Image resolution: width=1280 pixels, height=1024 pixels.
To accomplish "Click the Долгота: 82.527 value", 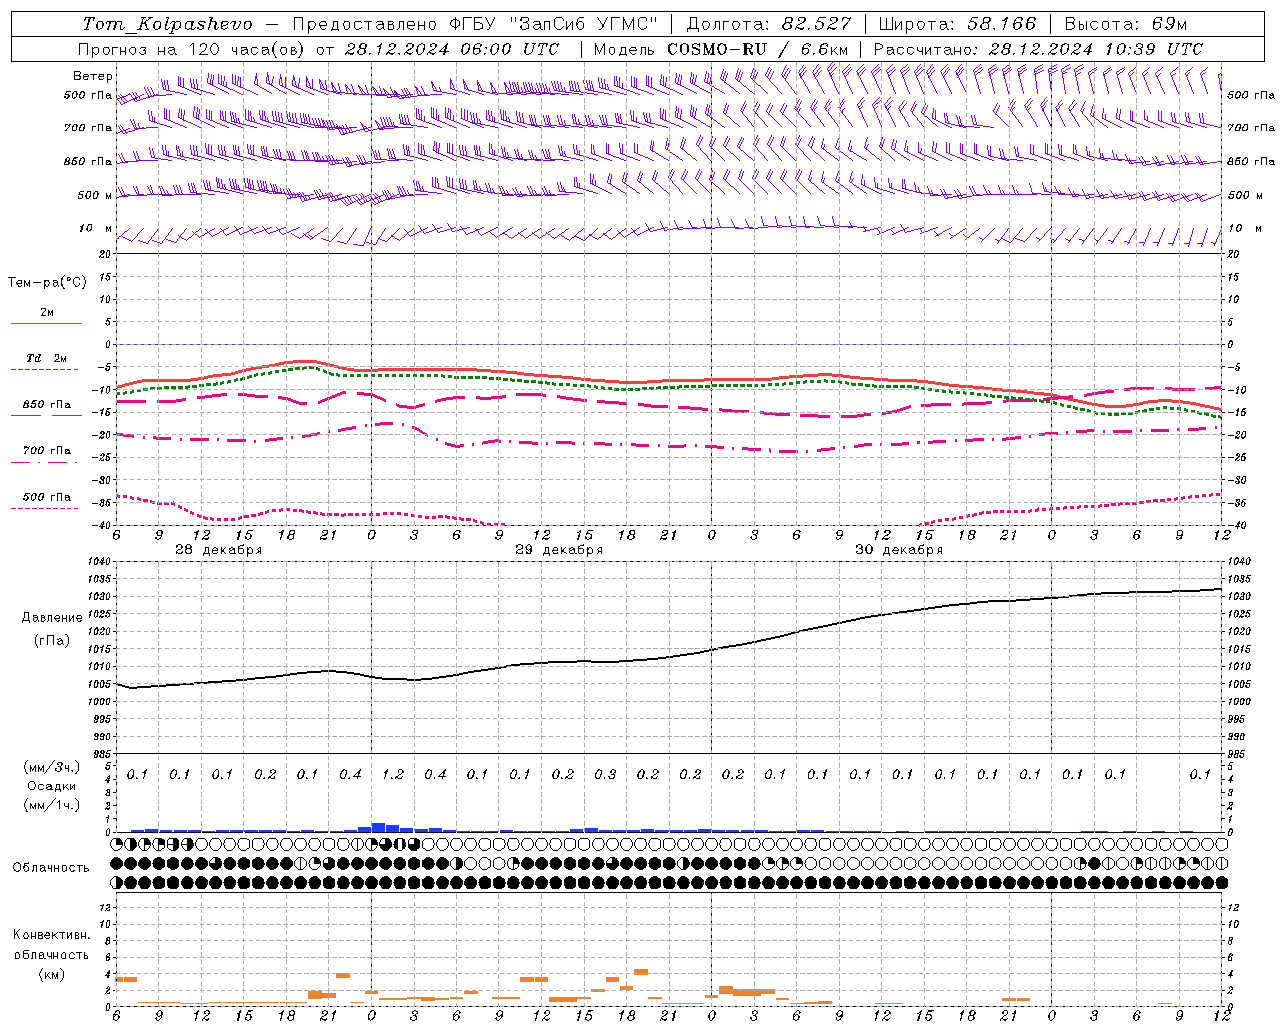I will coord(768,23).
